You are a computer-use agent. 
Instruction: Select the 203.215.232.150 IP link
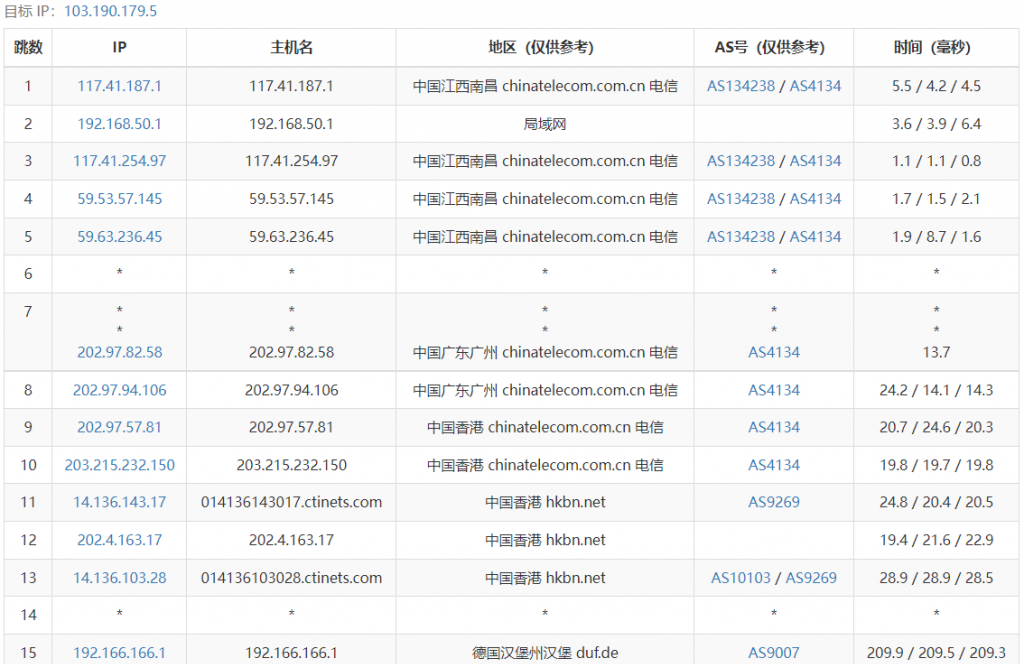click(119, 465)
